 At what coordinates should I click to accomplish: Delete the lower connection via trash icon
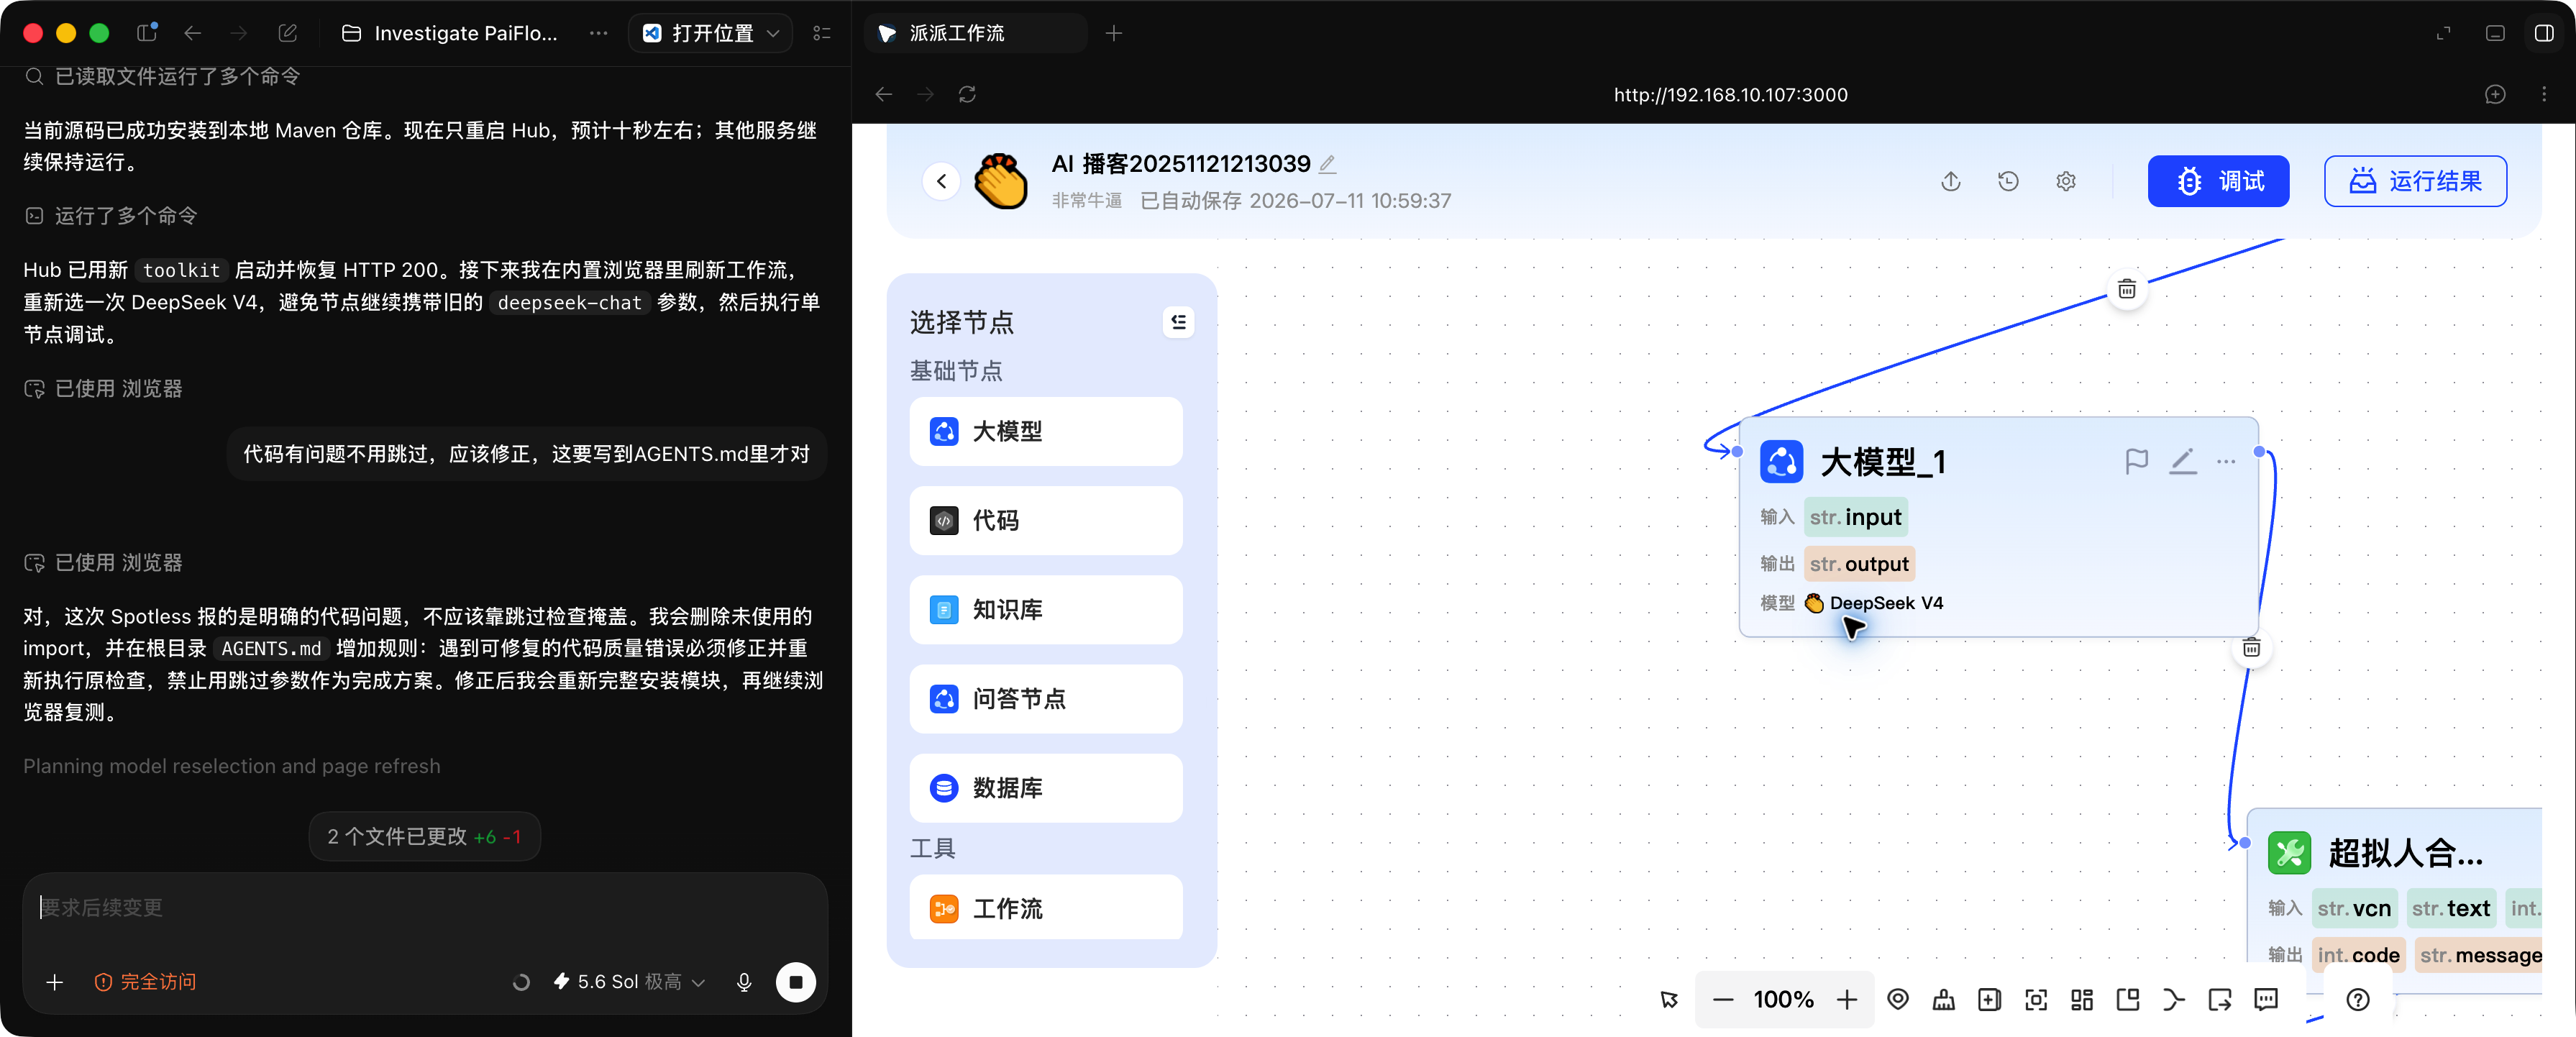(2252, 648)
